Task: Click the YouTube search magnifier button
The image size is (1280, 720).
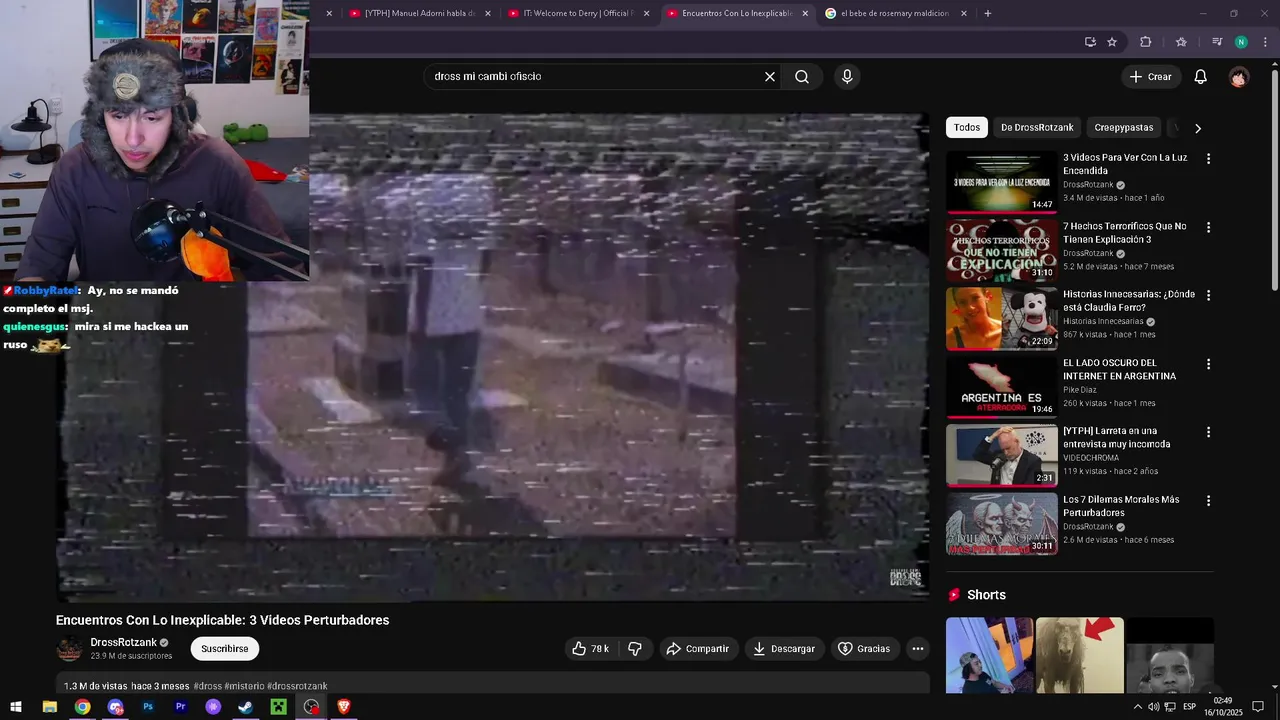Action: [x=802, y=77]
